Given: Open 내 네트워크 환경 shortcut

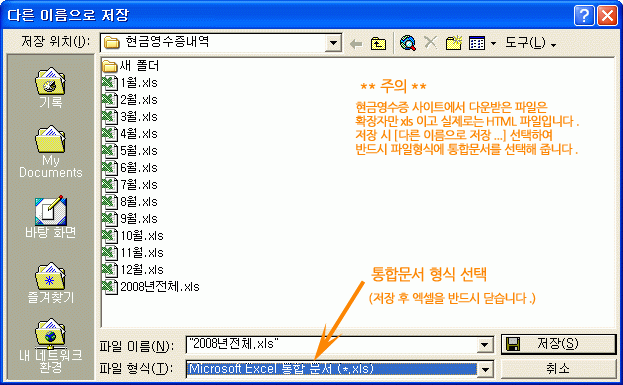Looking at the screenshot, I should pyautogui.click(x=50, y=346).
